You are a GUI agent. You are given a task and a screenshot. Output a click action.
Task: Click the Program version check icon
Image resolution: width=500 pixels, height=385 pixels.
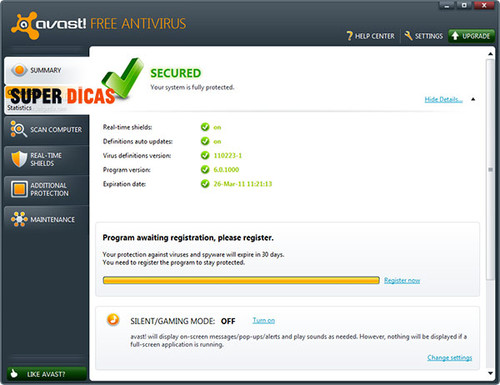(205, 170)
